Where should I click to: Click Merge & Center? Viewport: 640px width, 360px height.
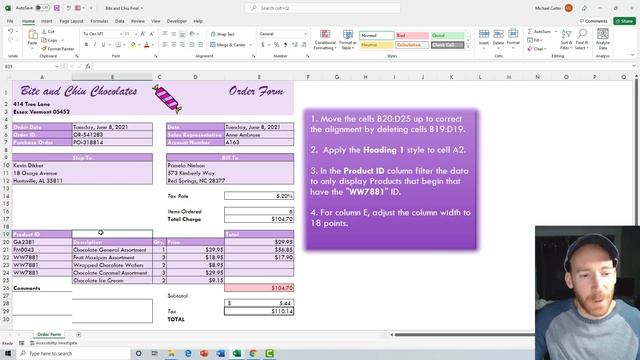coord(228,44)
